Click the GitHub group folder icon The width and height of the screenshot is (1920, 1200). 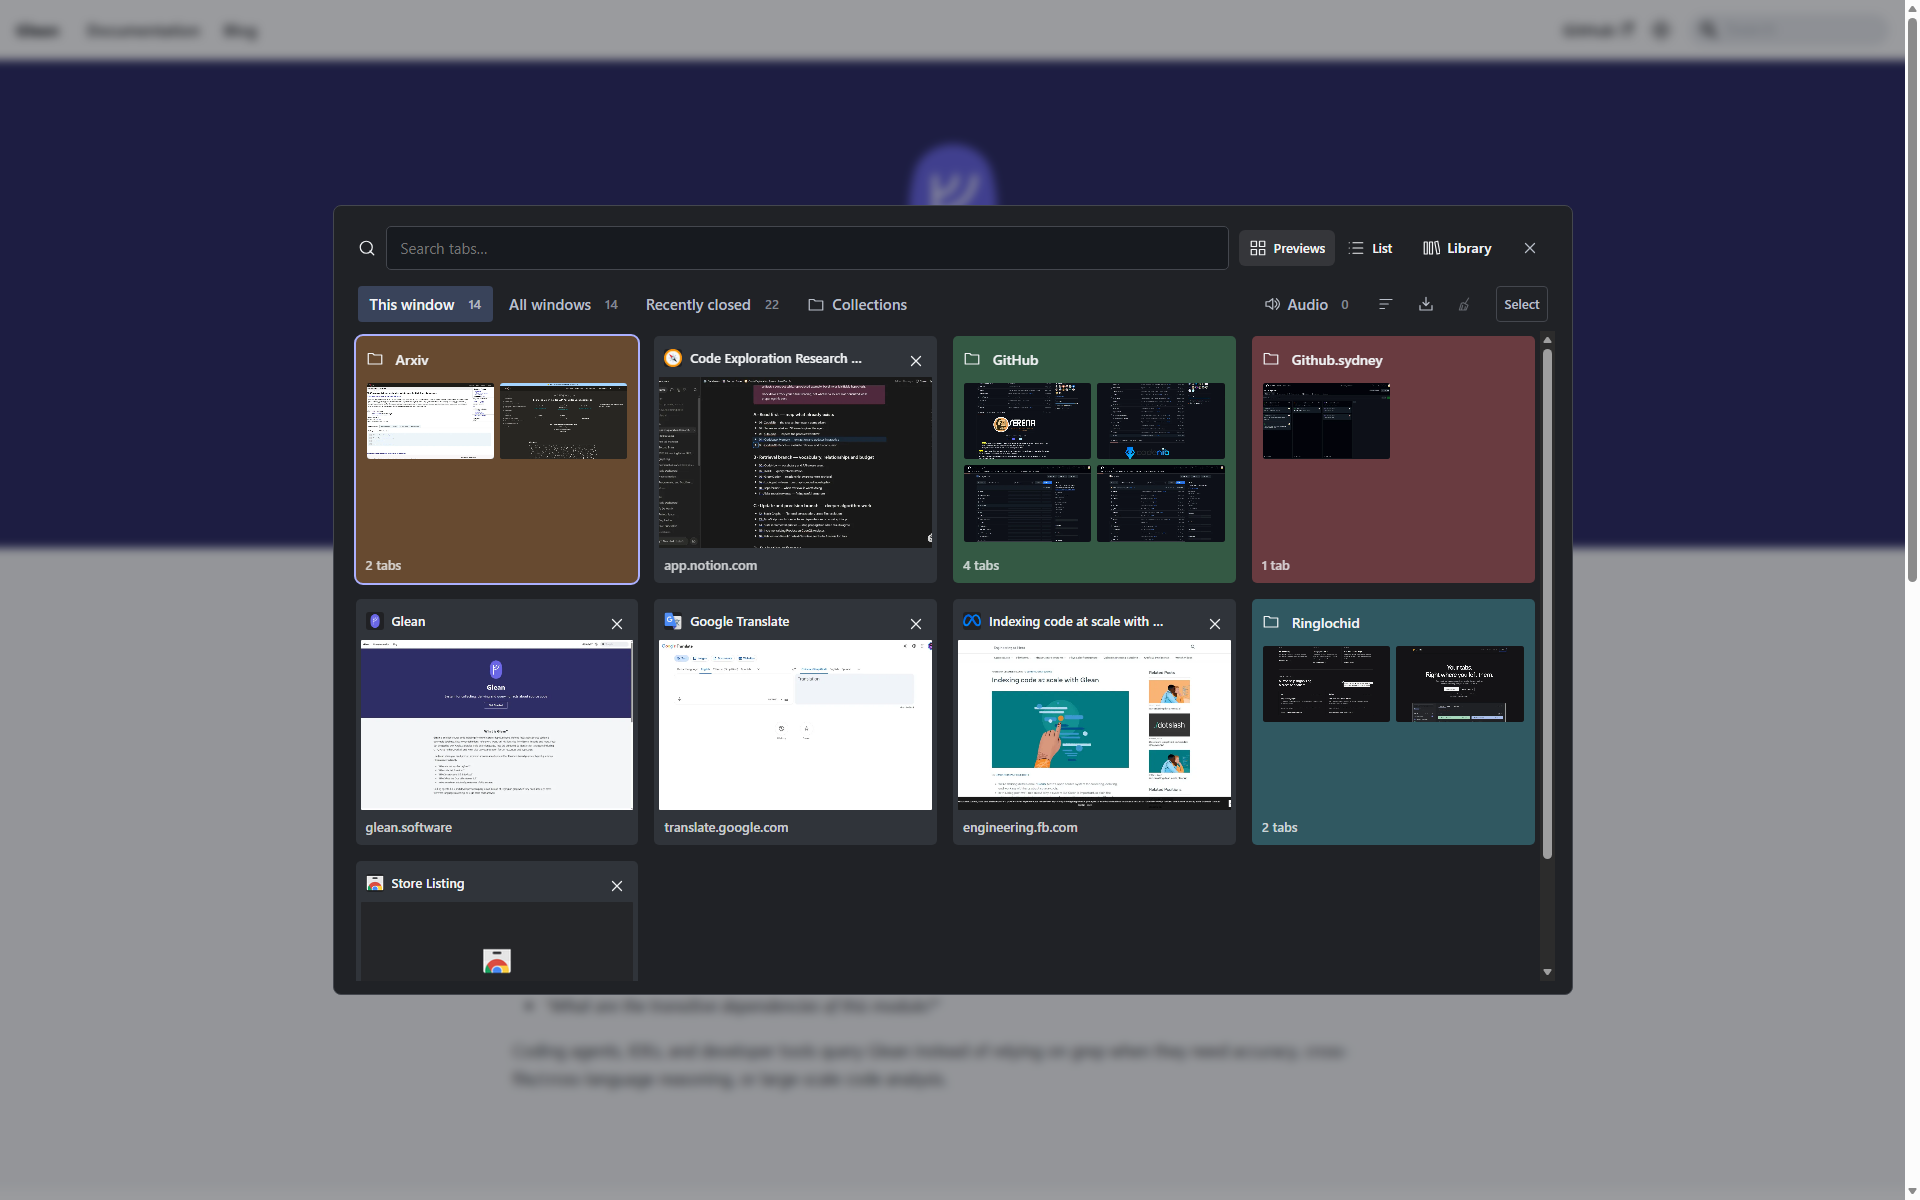pyautogui.click(x=972, y=359)
